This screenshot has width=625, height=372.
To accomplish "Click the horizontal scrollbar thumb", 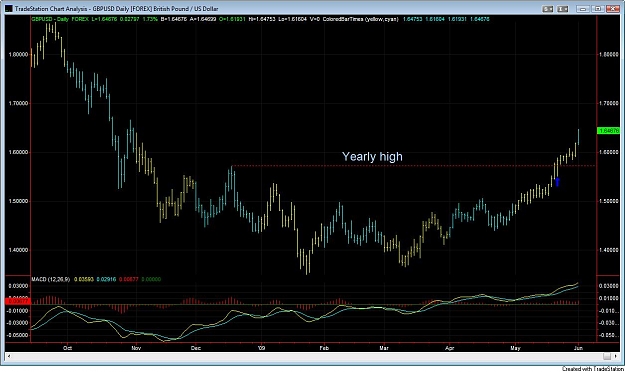I will click(x=607, y=356).
